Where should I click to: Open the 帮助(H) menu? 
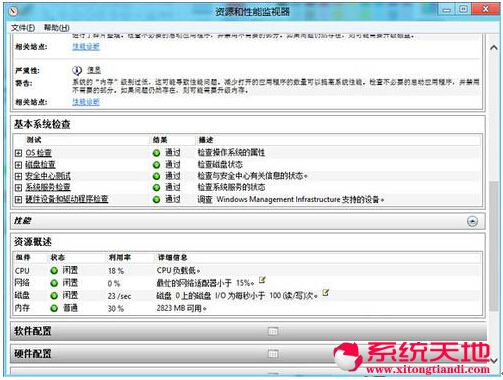tap(57, 28)
